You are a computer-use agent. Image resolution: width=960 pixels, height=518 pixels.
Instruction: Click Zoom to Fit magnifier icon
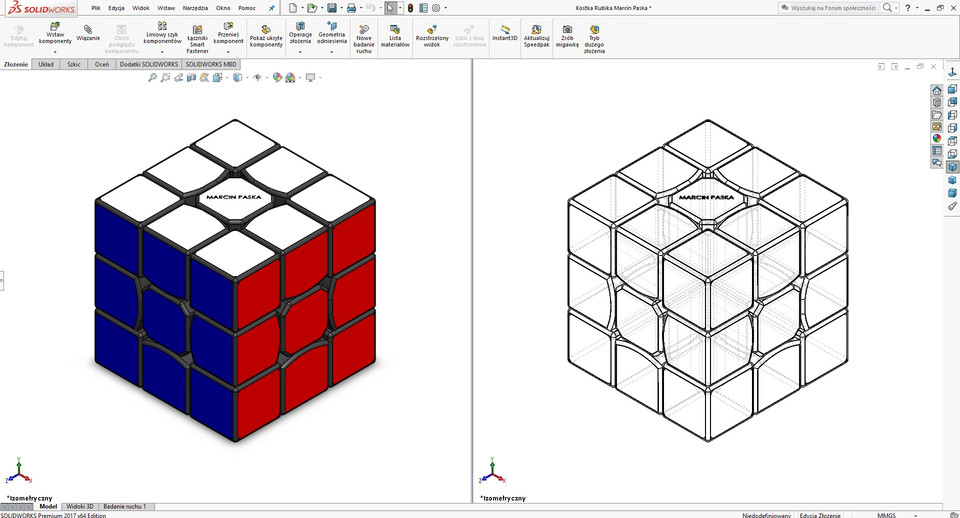152,78
